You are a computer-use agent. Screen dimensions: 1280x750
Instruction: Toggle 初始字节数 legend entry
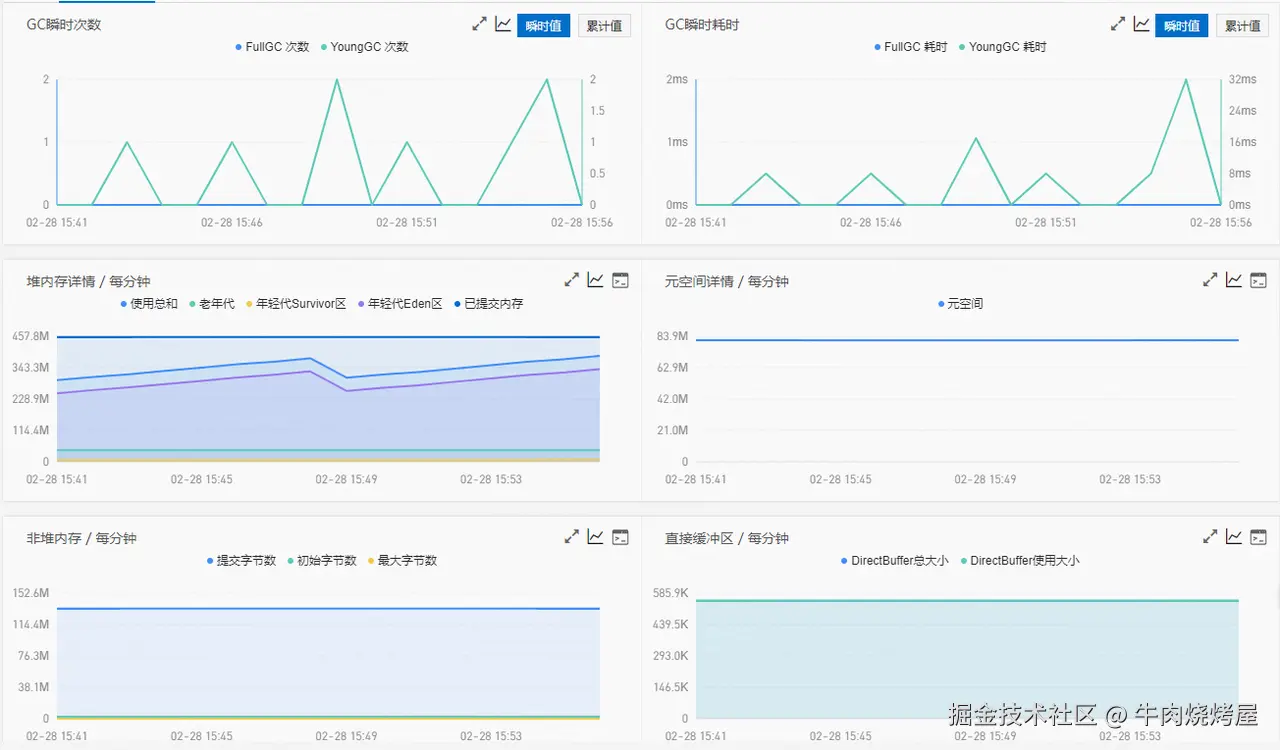pos(321,560)
